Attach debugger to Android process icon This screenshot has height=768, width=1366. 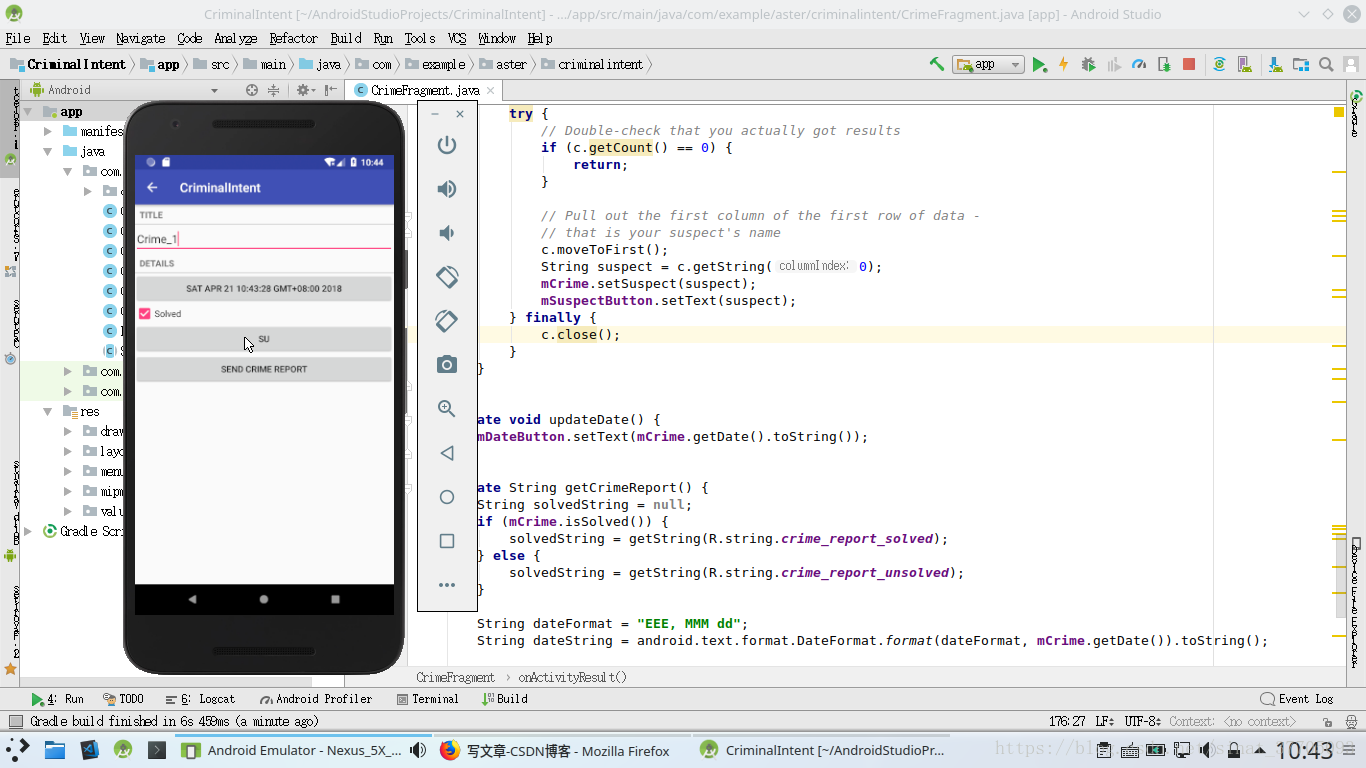coord(1164,64)
